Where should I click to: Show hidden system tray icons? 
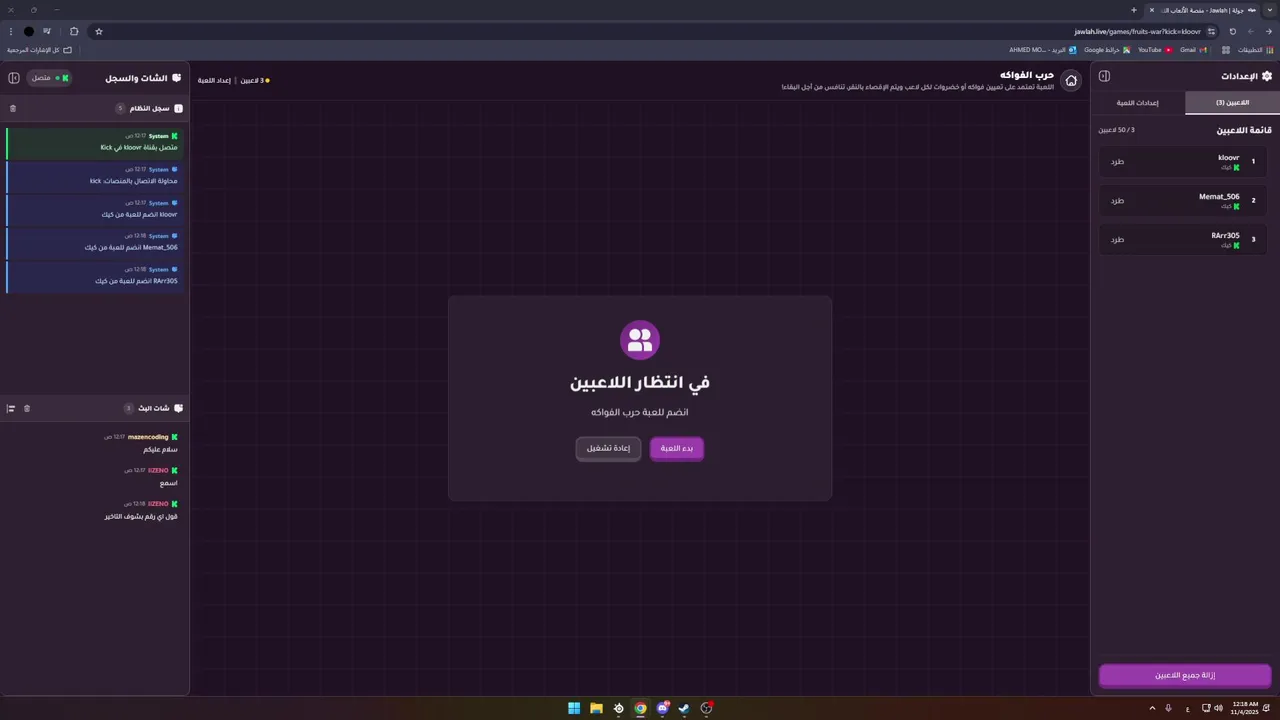point(1151,708)
